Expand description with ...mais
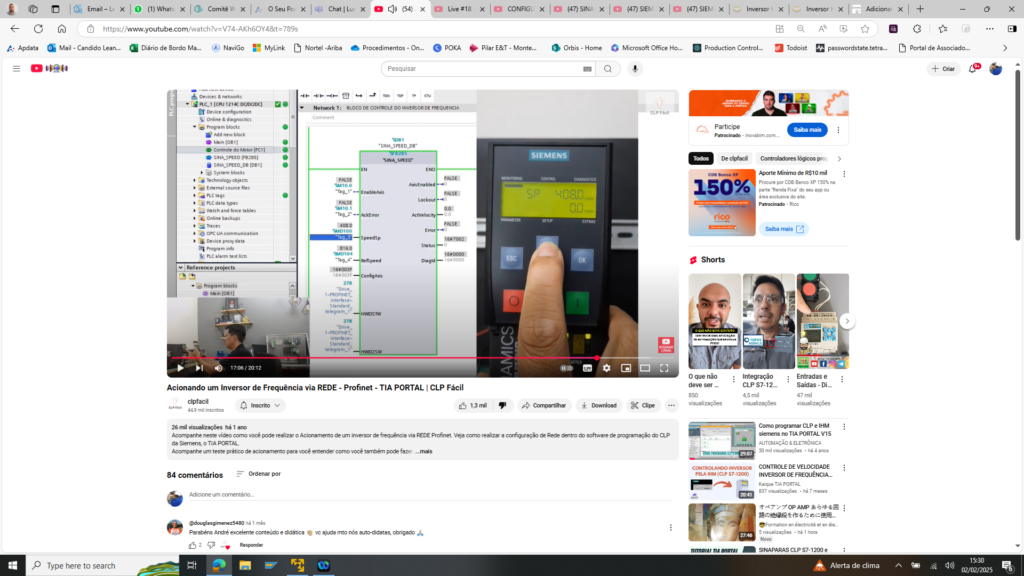This screenshot has width=1024, height=576. tap(424, 451)
